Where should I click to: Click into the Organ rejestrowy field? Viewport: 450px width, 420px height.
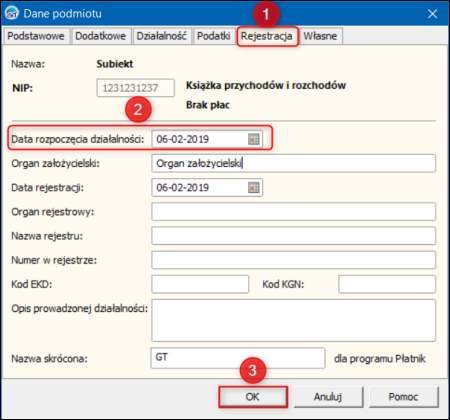point(293,212)
